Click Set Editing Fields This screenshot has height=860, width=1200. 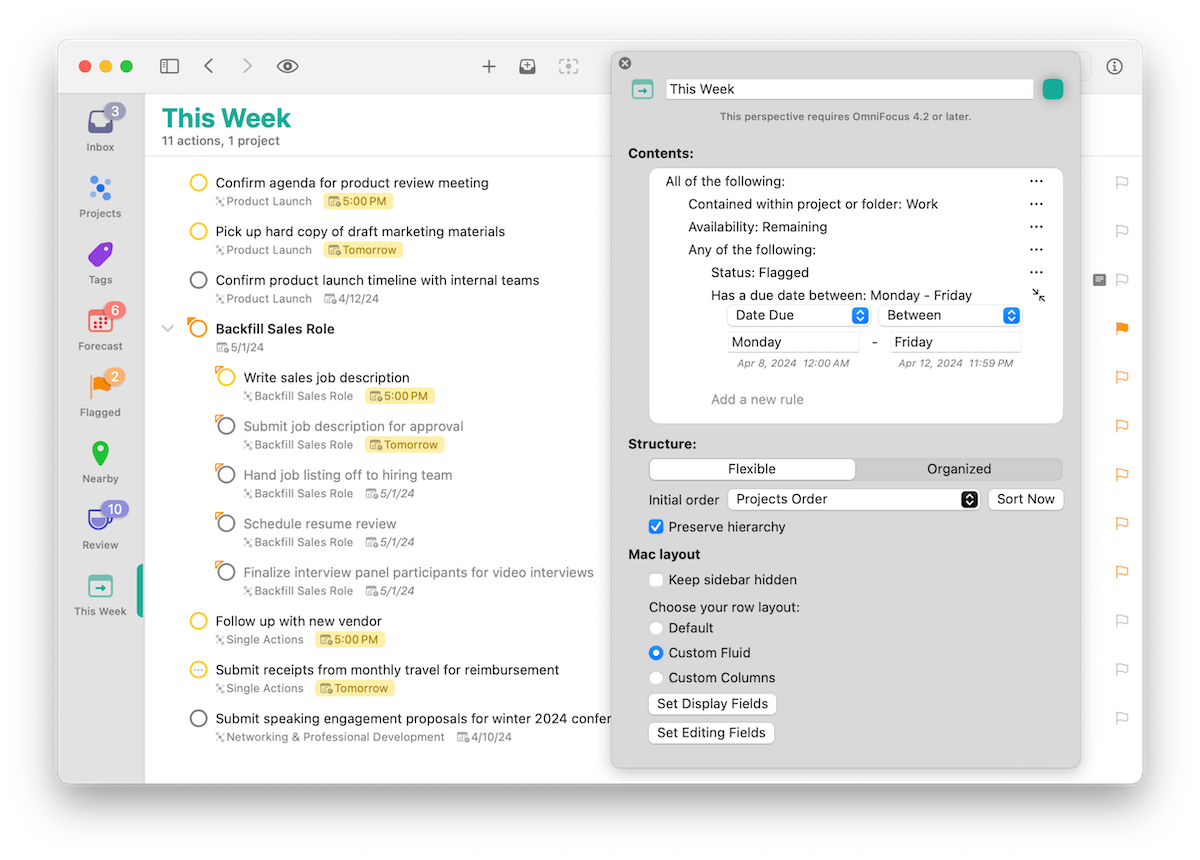coord(712,733)
